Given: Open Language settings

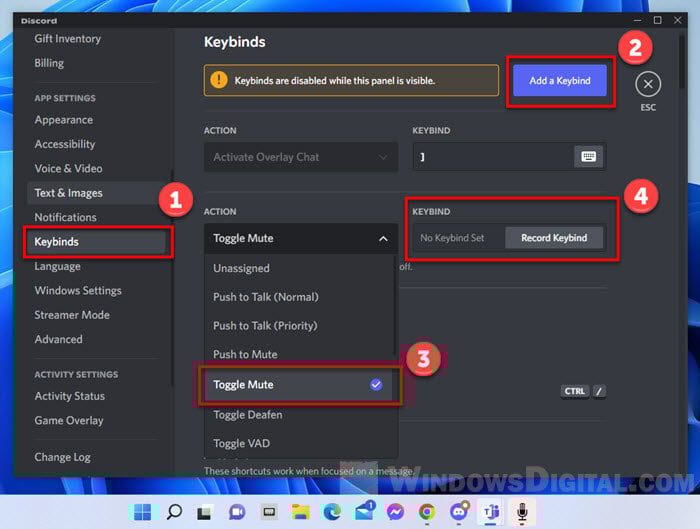Looking at the screenshot, I should pyautogui.click(x=58, y=266).
